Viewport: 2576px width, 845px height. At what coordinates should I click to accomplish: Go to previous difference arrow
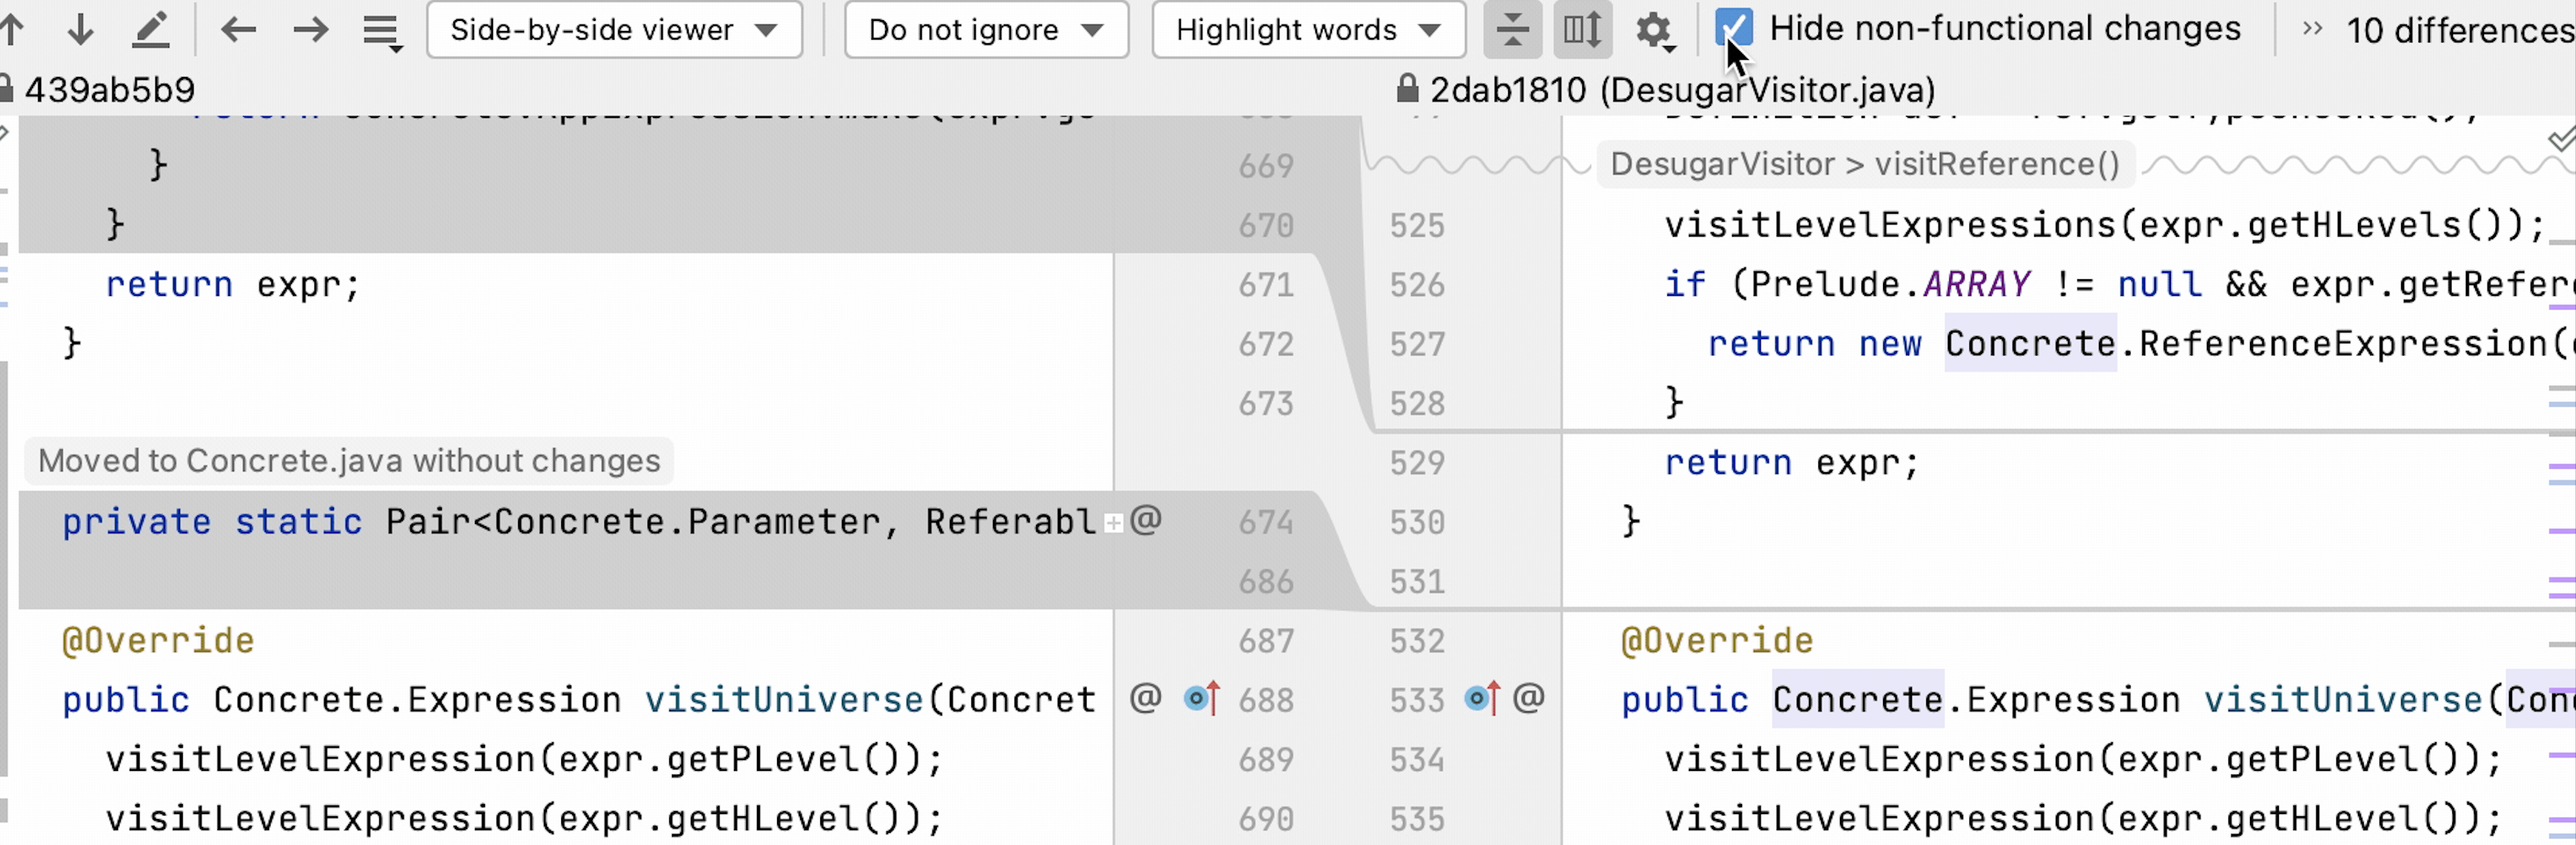[x=12, y=29]
